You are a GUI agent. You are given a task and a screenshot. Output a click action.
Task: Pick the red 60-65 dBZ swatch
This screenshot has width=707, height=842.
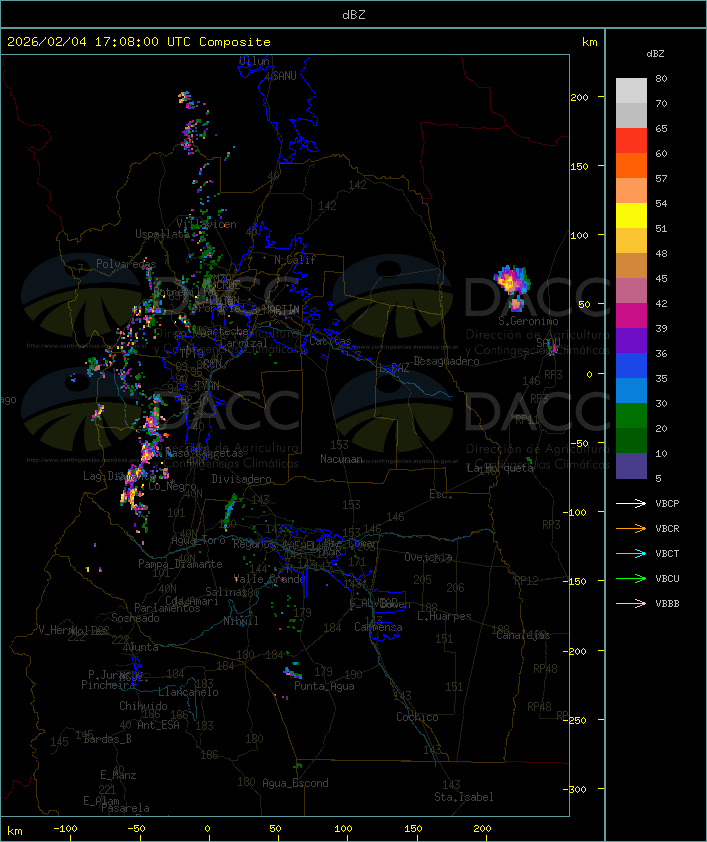pos(631,140)
